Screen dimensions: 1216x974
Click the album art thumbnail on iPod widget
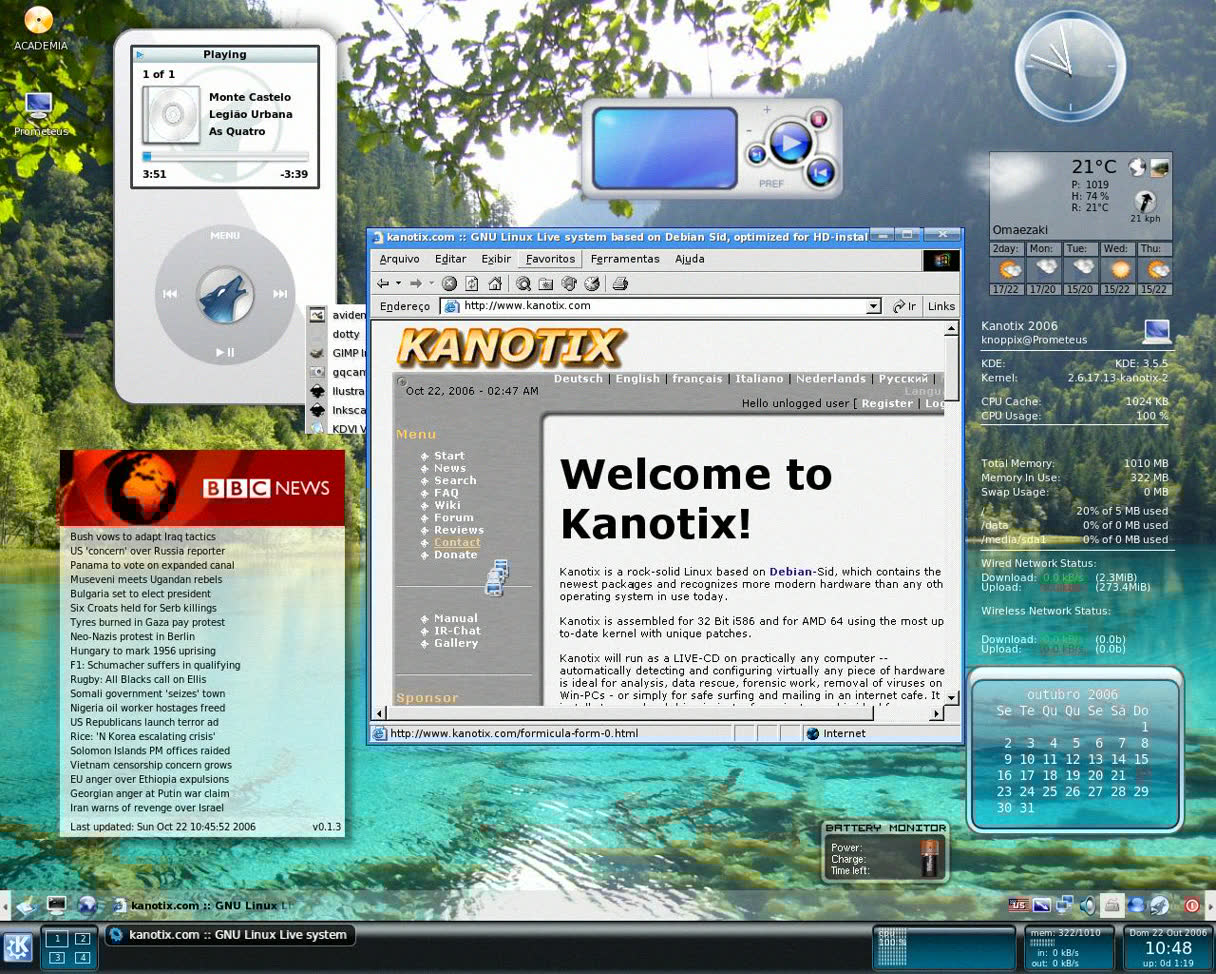[x=171, y=114]
